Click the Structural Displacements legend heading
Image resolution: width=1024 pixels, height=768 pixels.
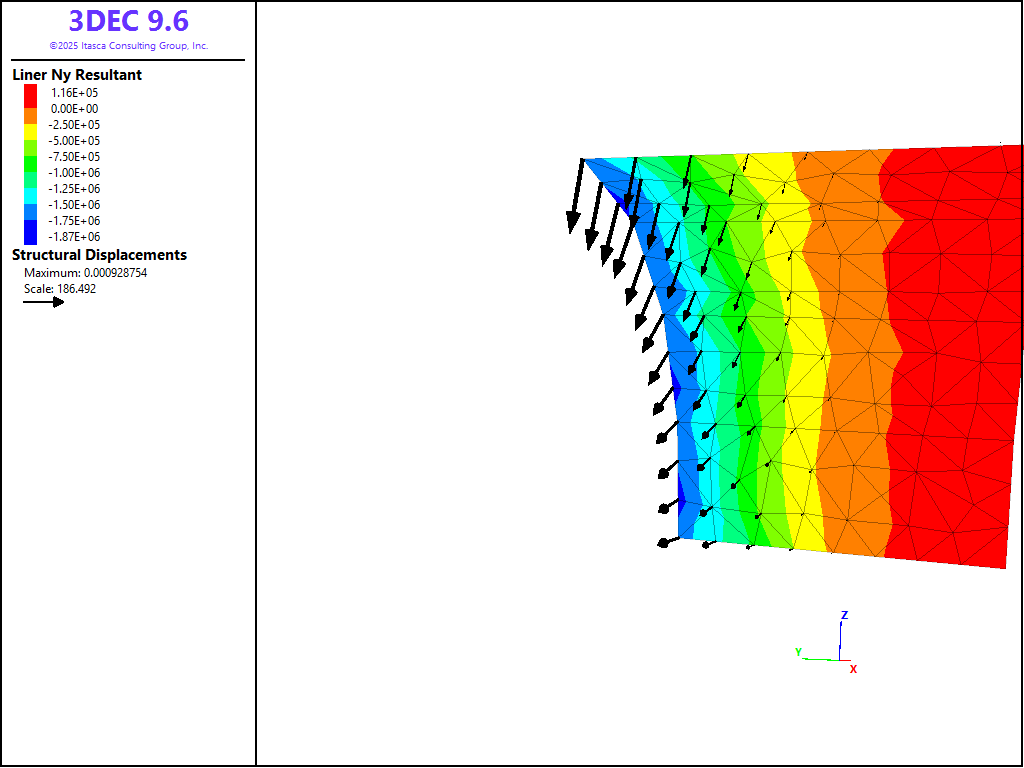coord(99,255)
